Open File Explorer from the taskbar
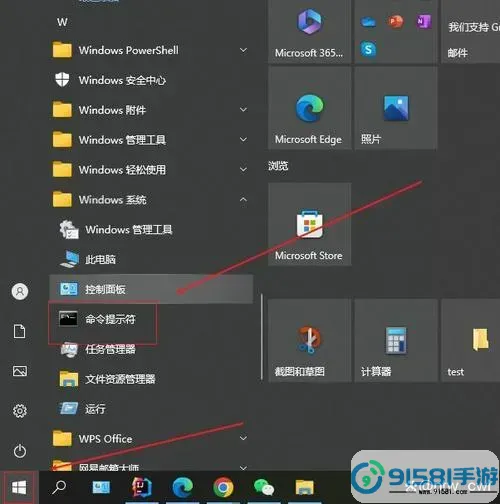Viewport: 500px width, 504px height. click(304, 488)
